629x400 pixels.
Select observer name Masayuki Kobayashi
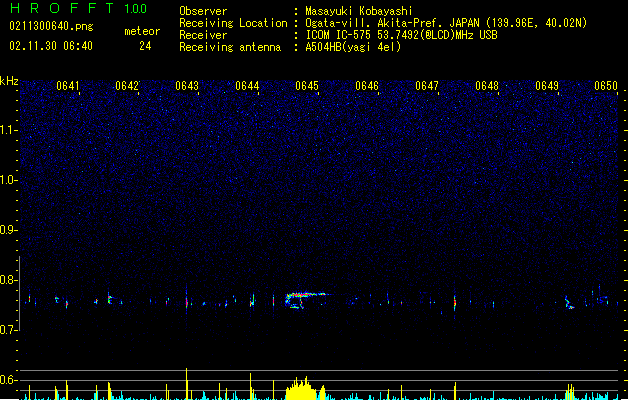click(359, 11)
